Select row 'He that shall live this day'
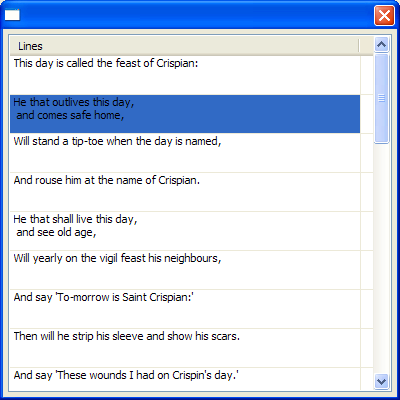Viewport: 400px width, 400px height. tap(185, 231)
